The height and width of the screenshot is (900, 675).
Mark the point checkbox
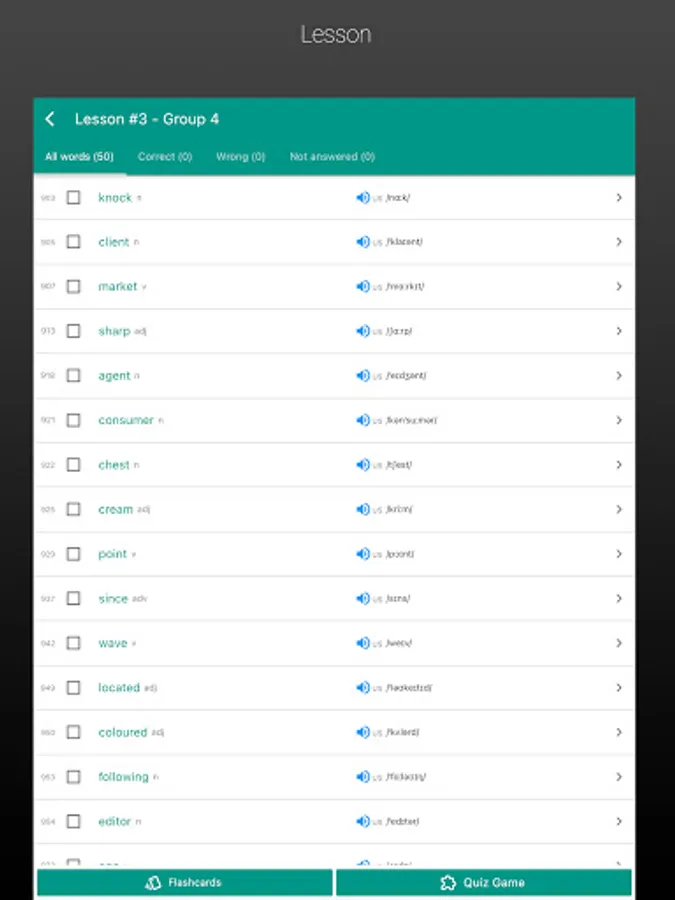tap(73, 554)
